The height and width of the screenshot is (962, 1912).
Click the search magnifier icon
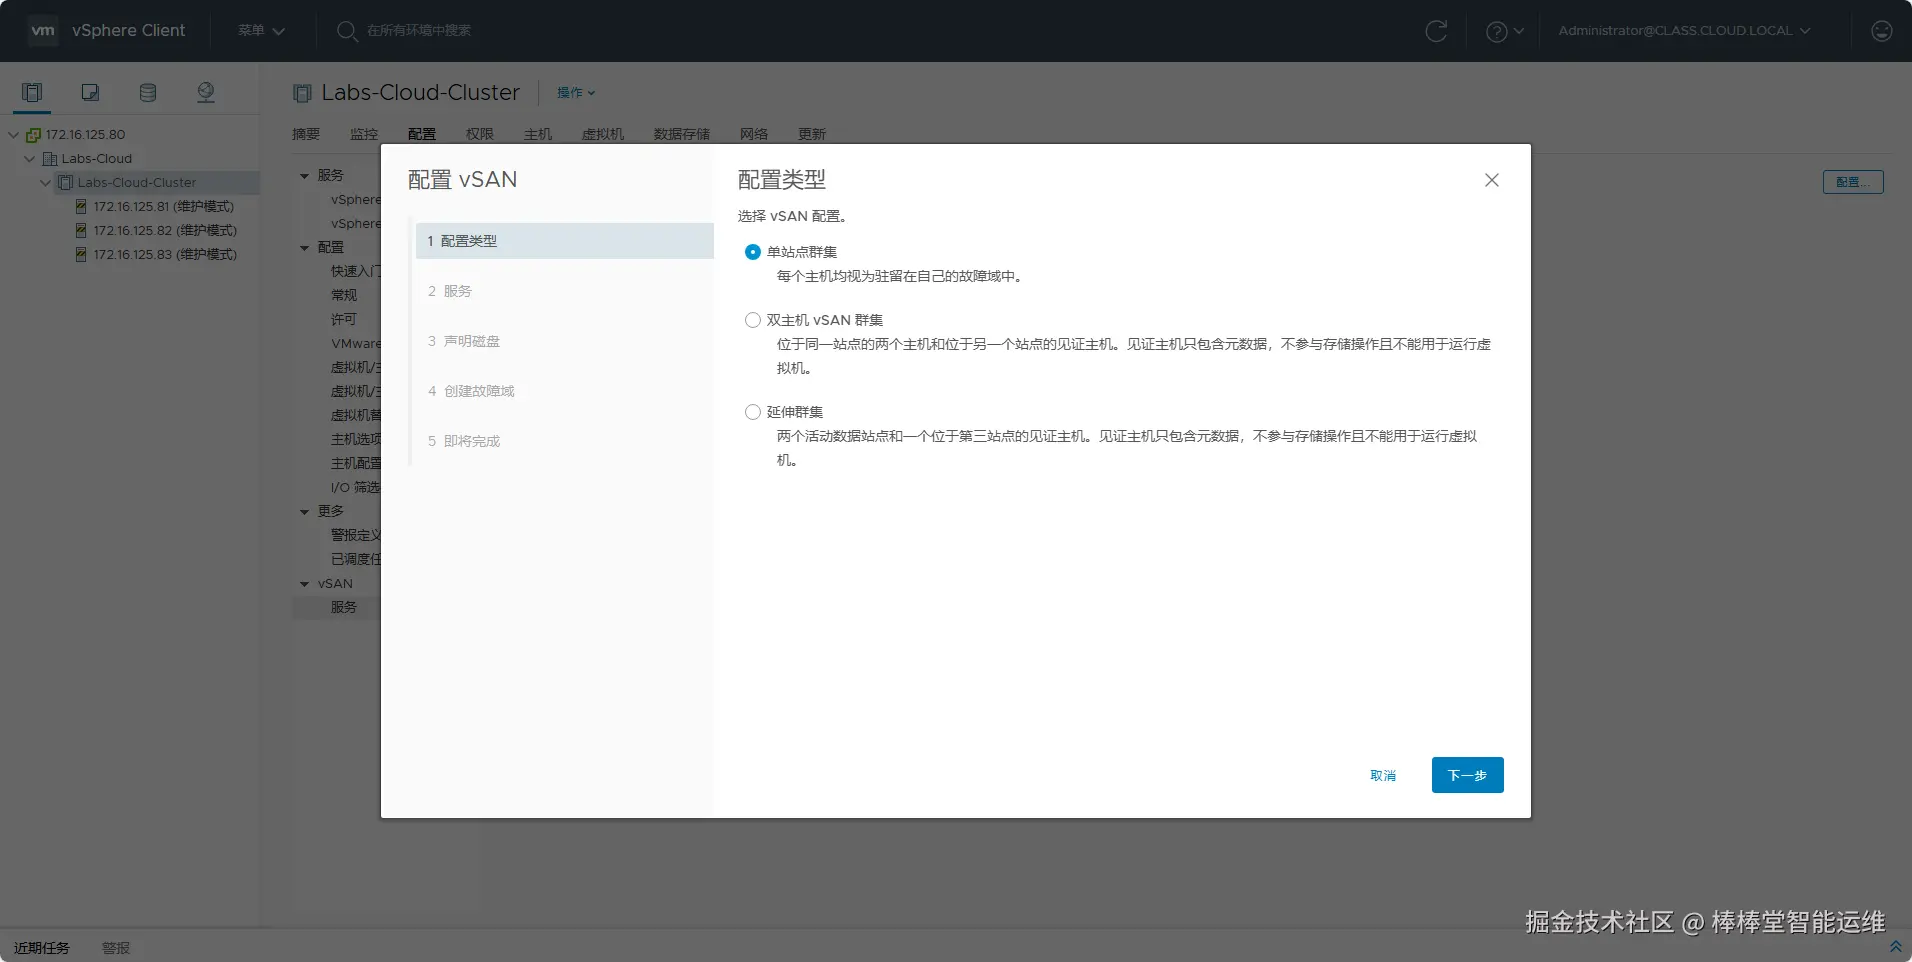point(347,31)
